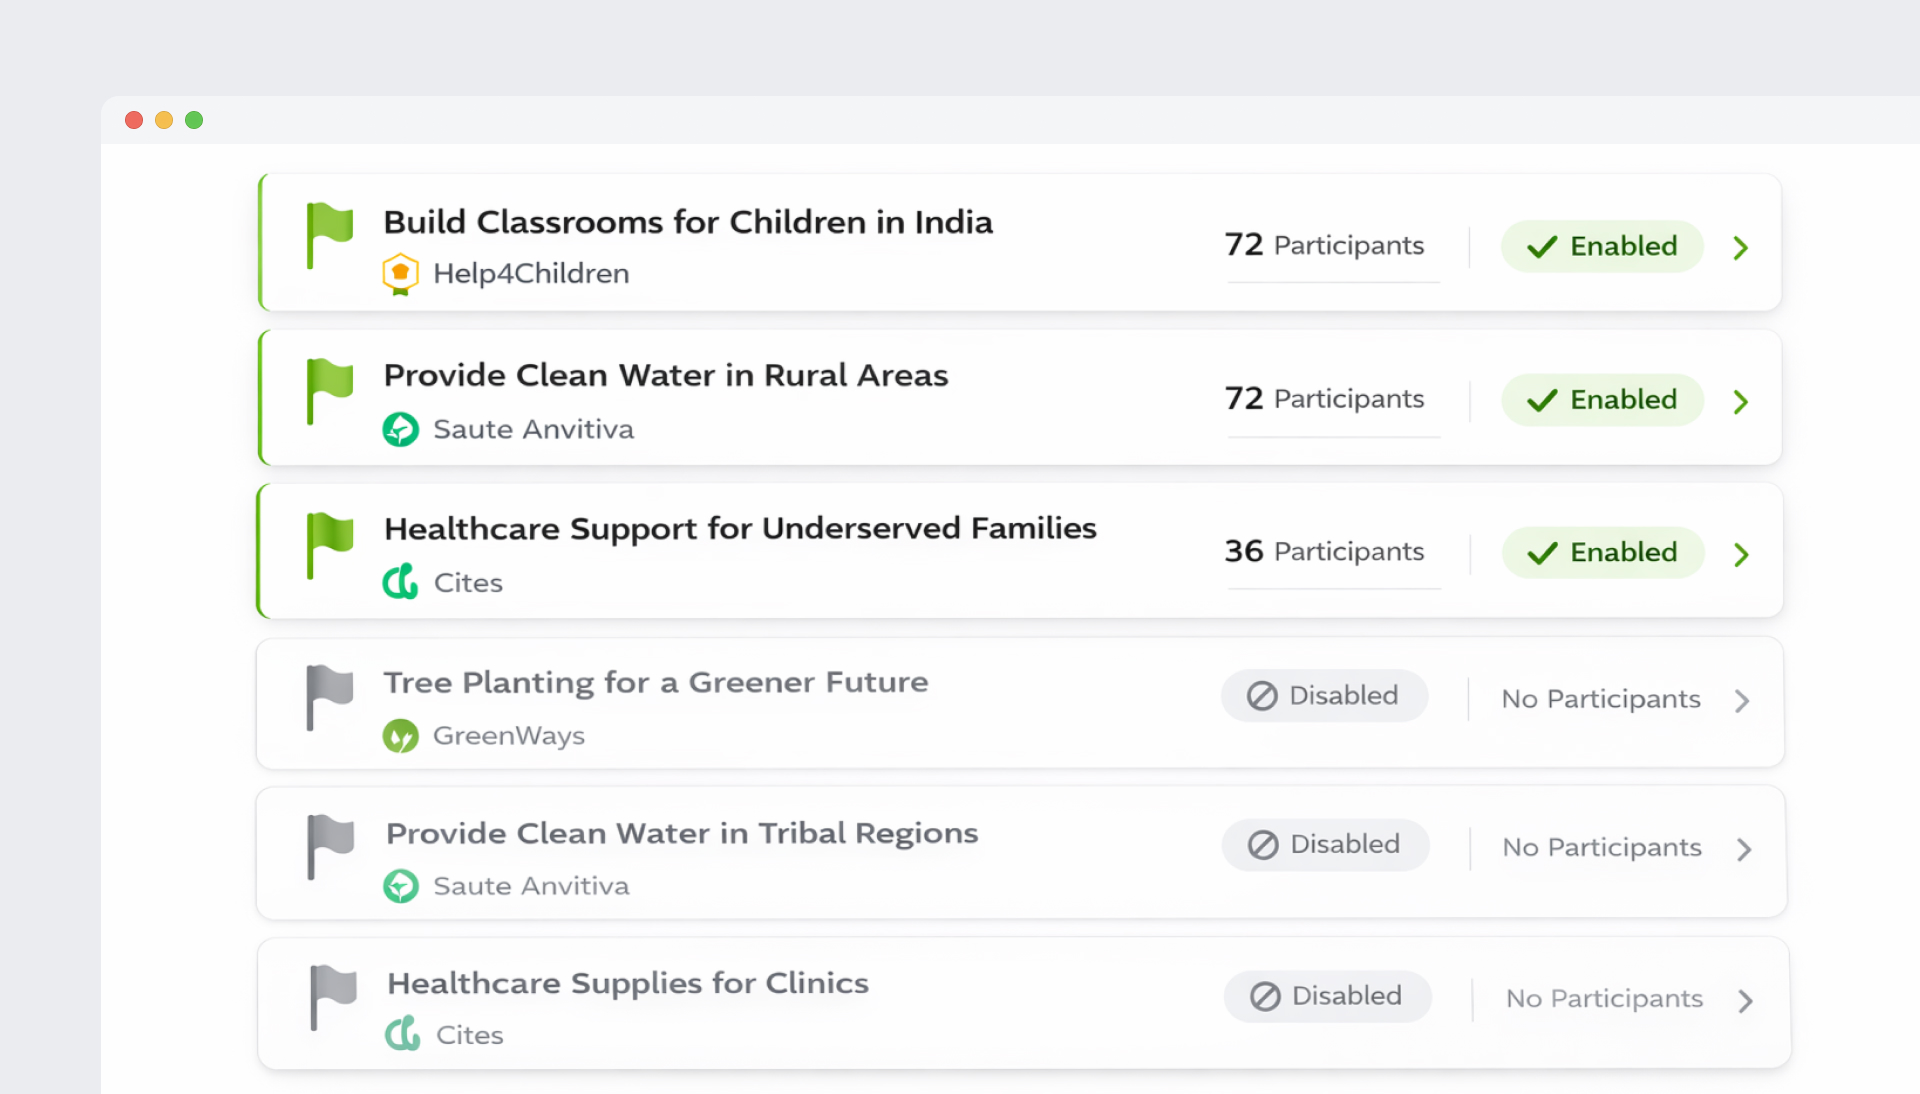Click the gray flag for Tree Planting campaign

(329, 695)
